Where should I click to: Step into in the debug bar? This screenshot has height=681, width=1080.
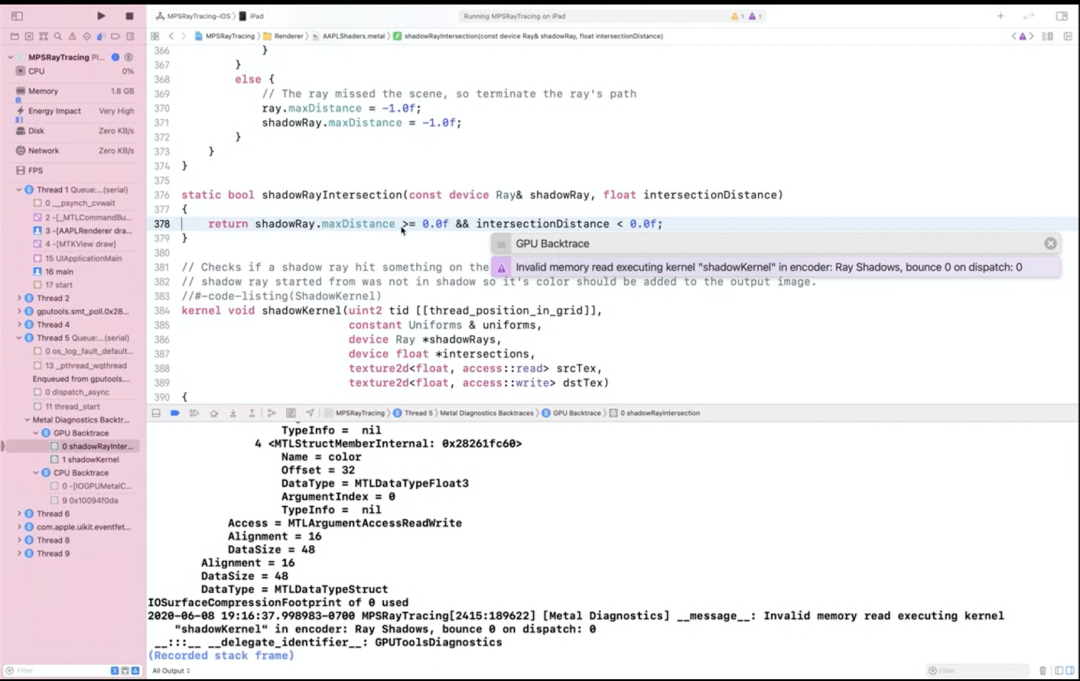coord(233,413)
